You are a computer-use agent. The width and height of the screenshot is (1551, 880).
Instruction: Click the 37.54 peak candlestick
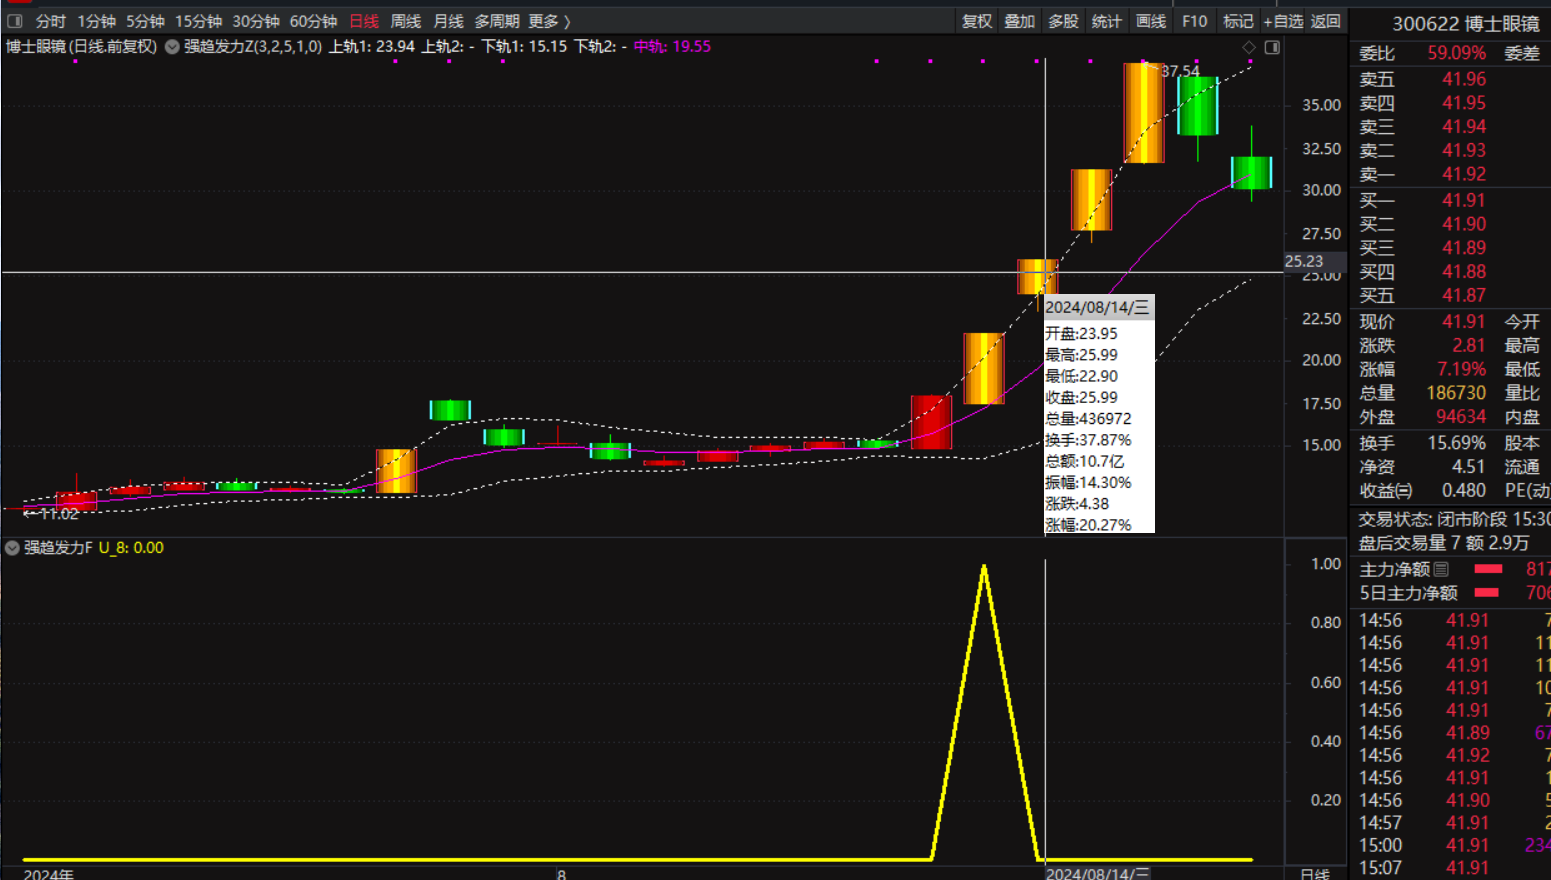[x=1143, y=112]
